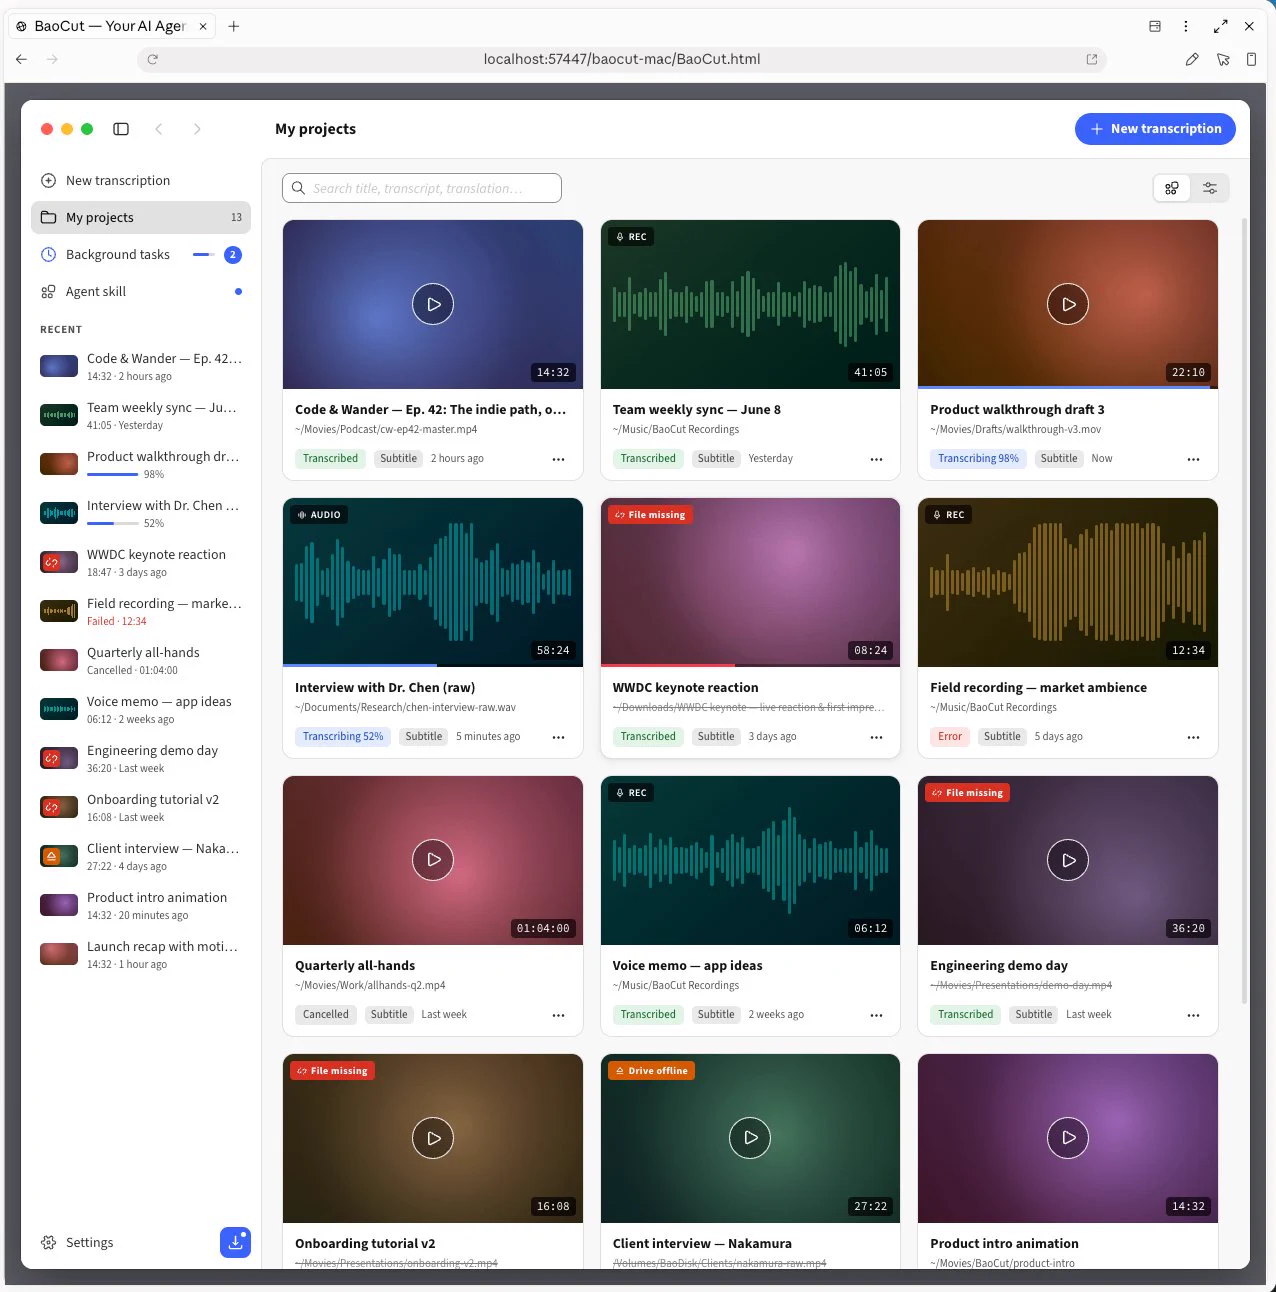The image size is (1276, 1292).
Task: Open more options for Quarterly all-hands card
Action: (x=559, y=1015)
